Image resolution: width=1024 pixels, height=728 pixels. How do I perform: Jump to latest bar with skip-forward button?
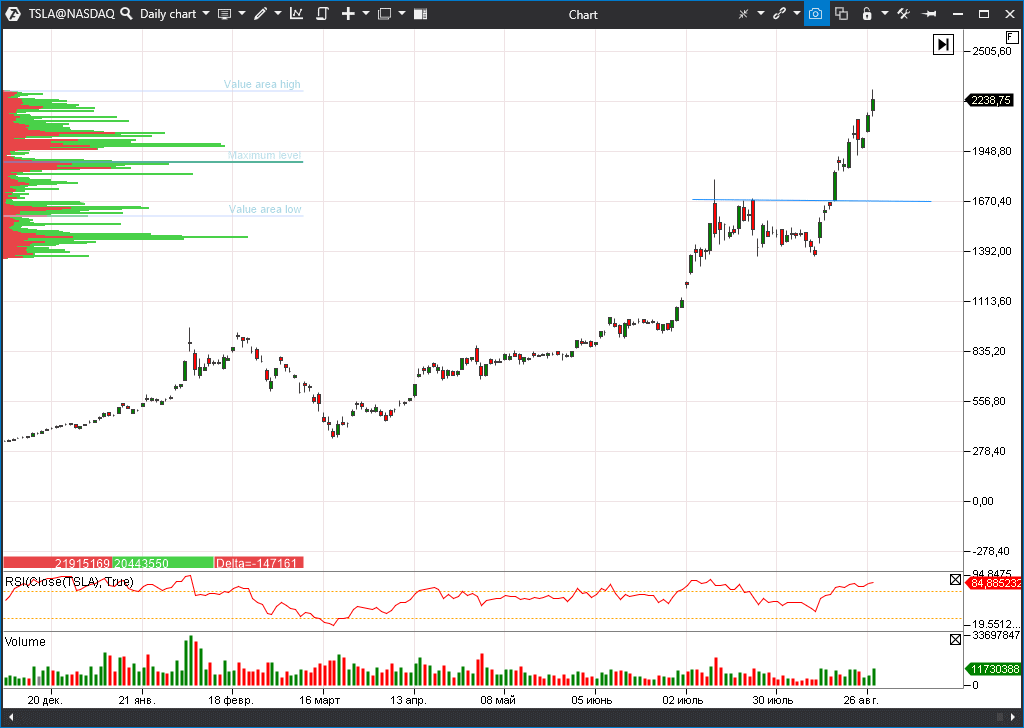point(943,44)
